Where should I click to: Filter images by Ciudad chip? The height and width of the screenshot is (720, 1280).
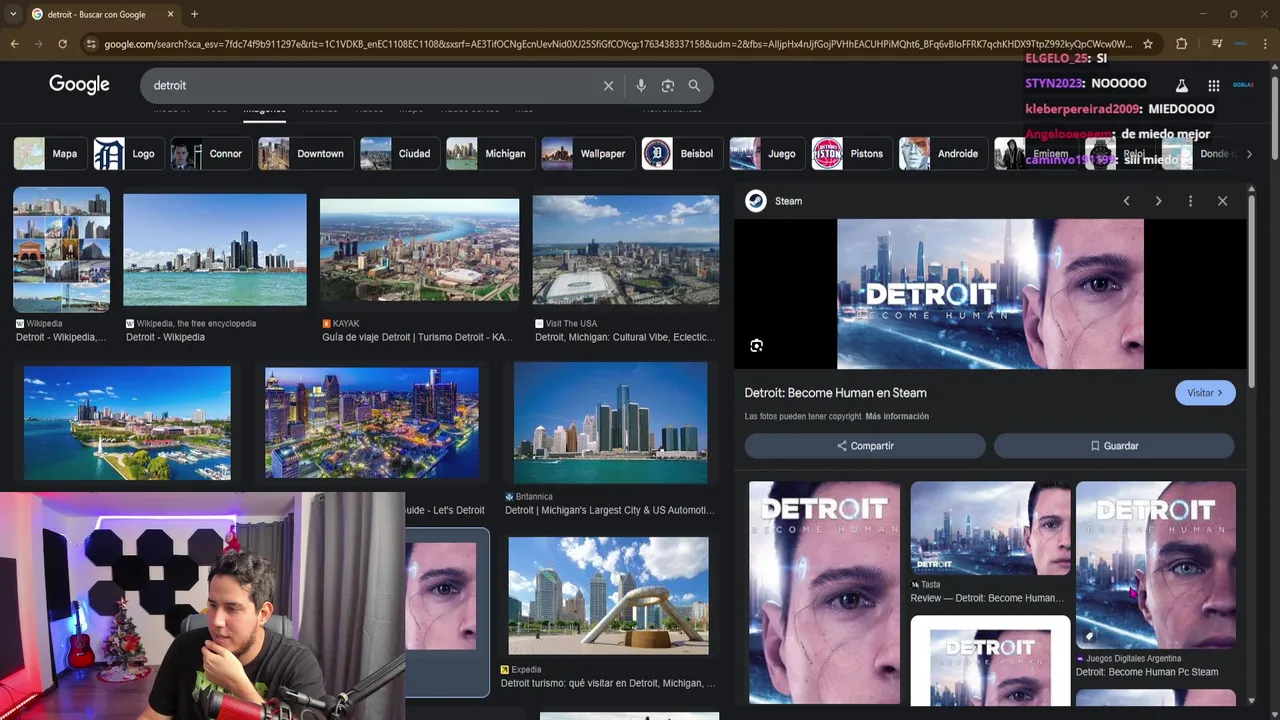(x=398, y=154)
